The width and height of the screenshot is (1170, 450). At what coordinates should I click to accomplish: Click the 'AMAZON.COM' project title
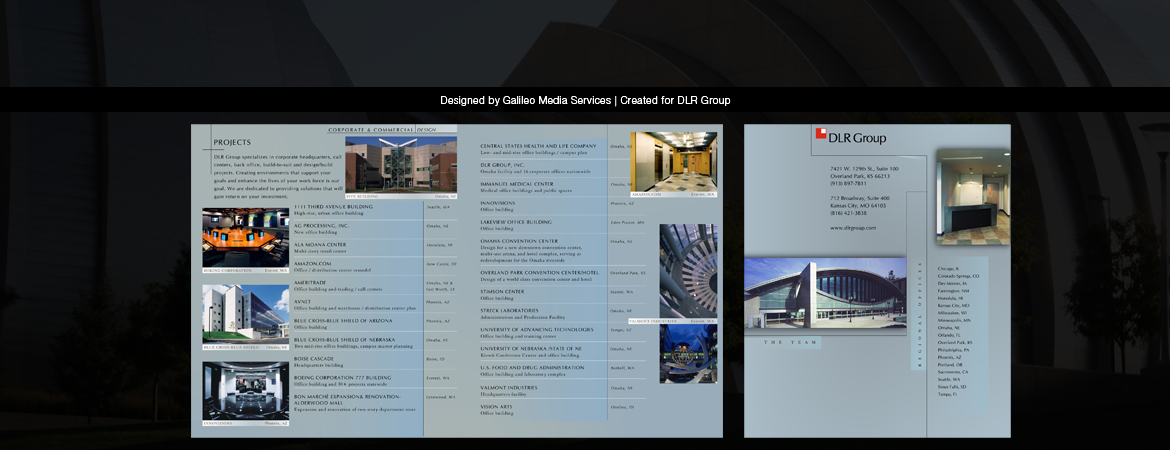313,263
